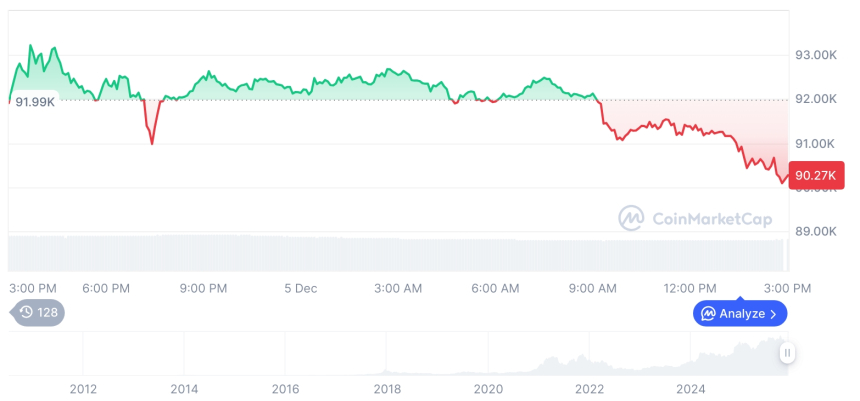Click the 5 Dec date axis label
860x401 pixels.
pos(300,288)
